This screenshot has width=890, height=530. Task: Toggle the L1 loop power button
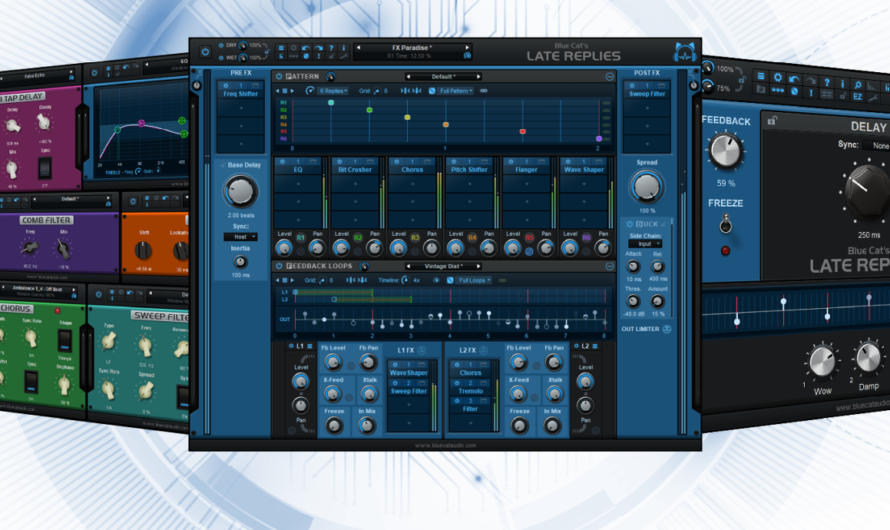tap(291, 346)
